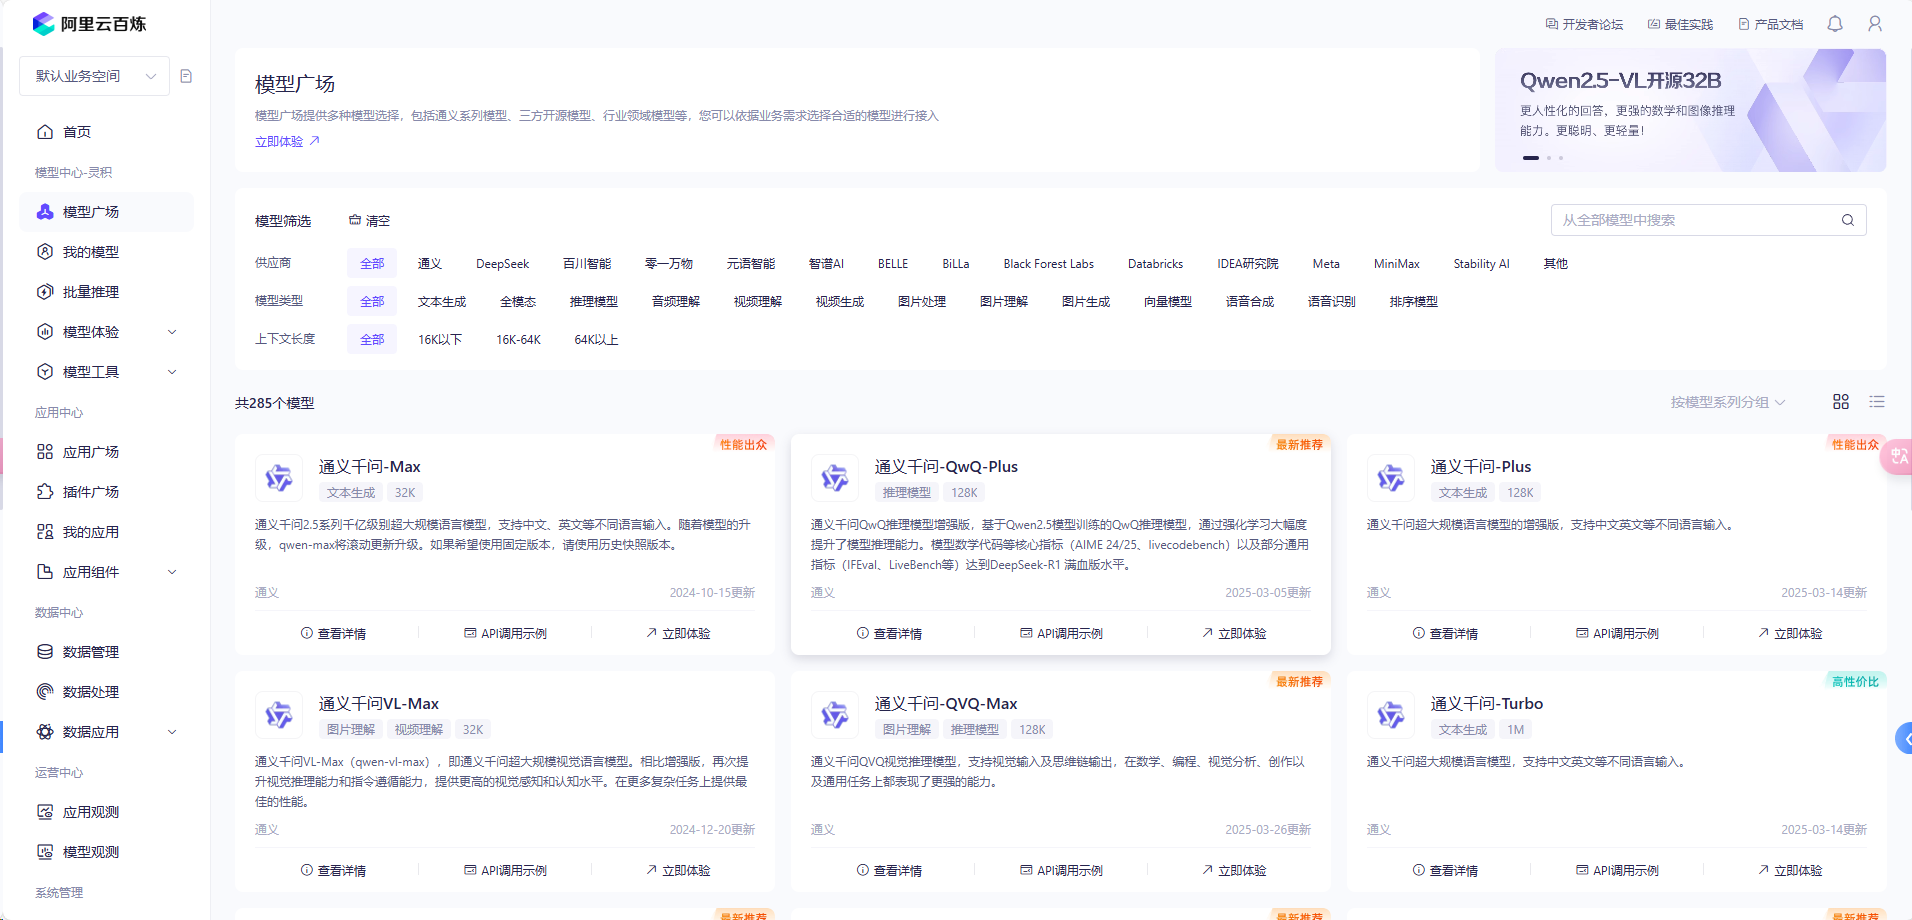
Task: Expand 应用组件 submenu
Action: [x=106, y=572]
